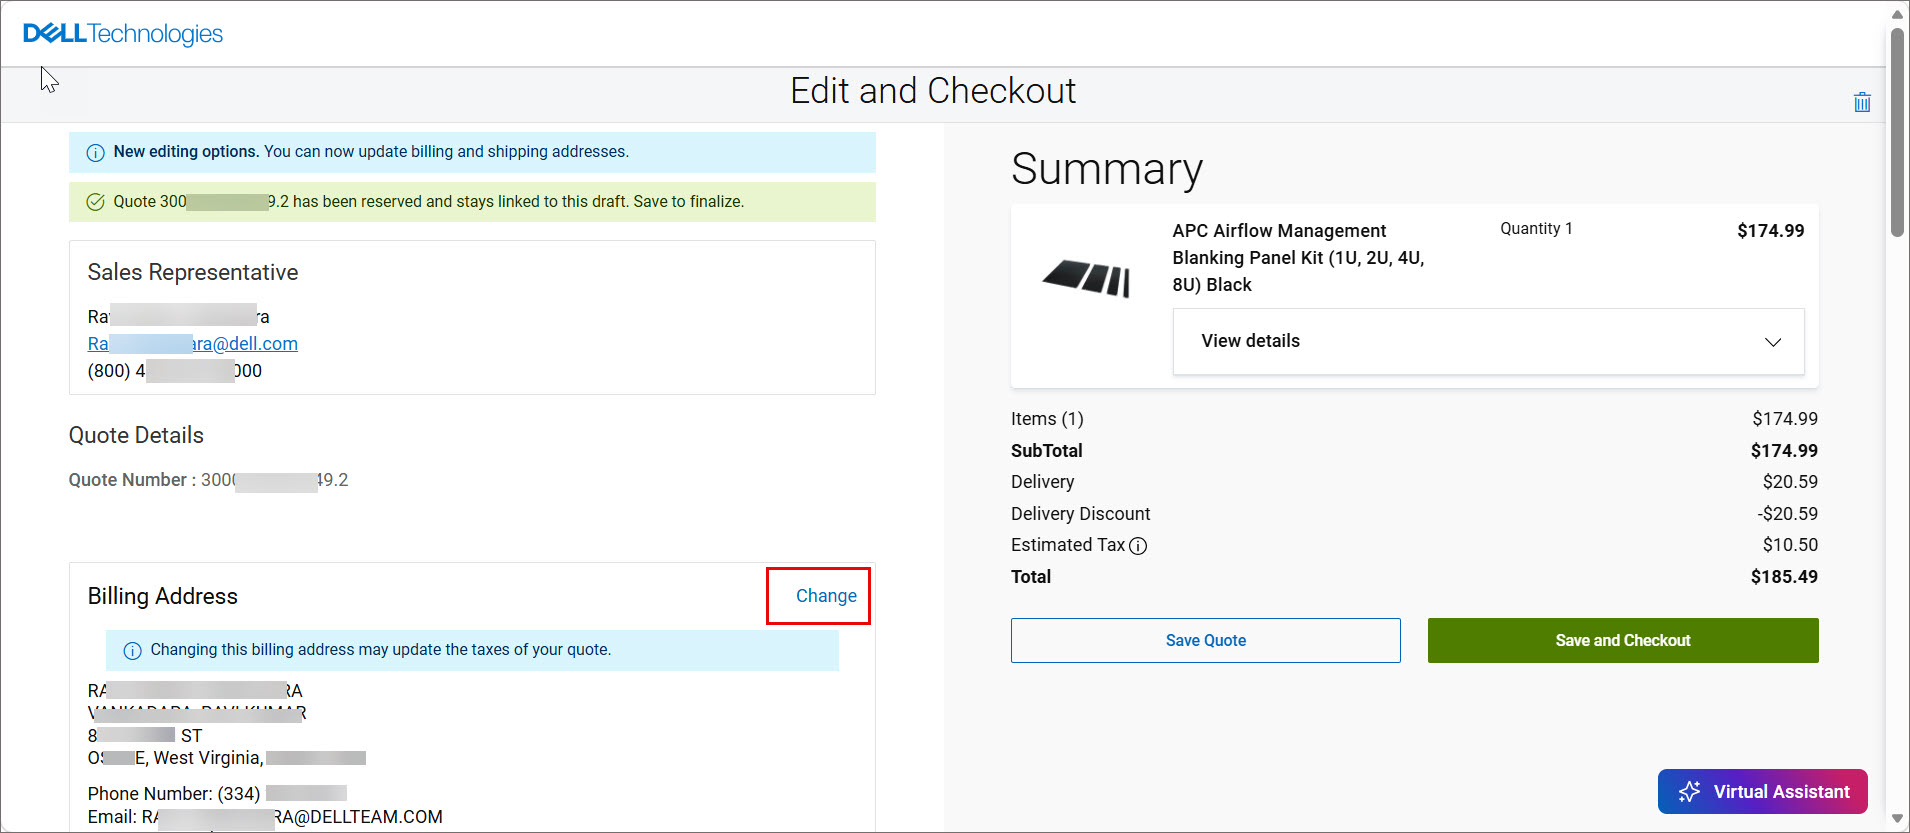Click the Delivery Discount value -$20.59
This screenshot has height=833, width=1910.
[1788, 514]
